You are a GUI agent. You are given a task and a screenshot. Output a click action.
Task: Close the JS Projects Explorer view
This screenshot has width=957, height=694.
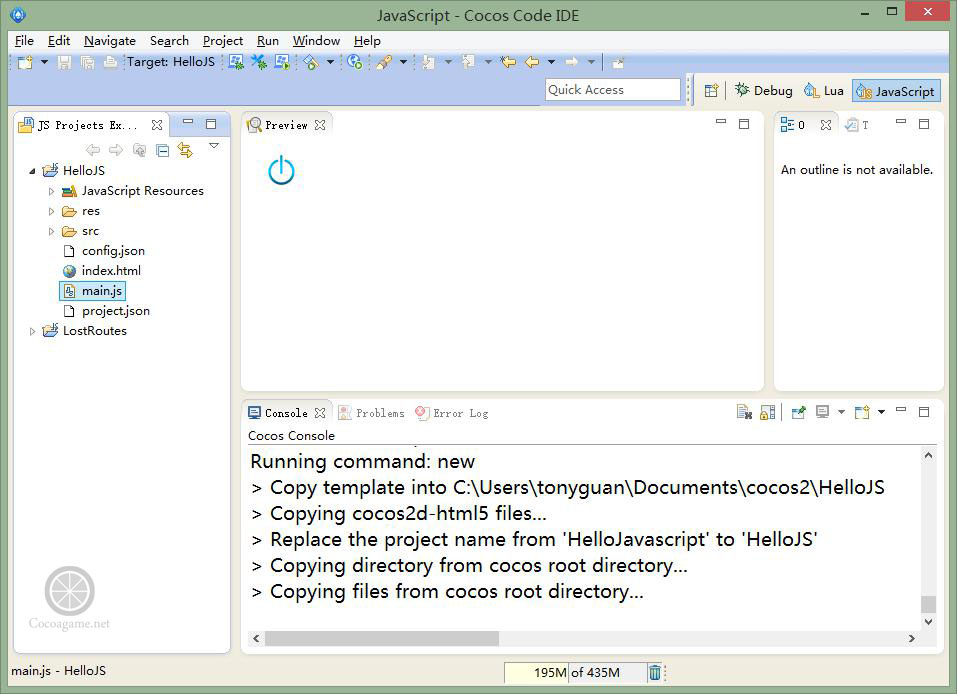point(157,125)
